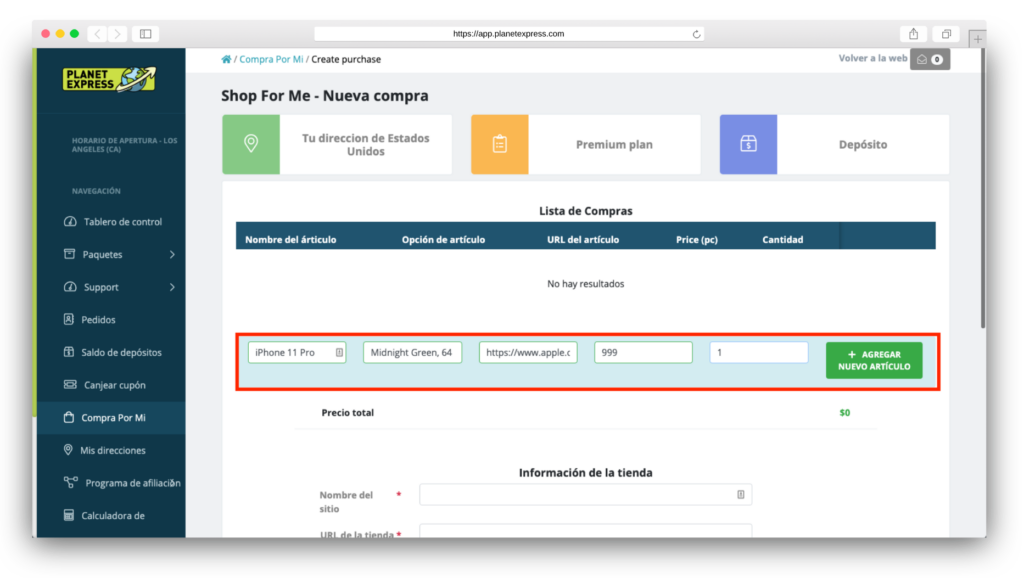
Task: Click the Paquetes box icon
Action: pos(69,253)
